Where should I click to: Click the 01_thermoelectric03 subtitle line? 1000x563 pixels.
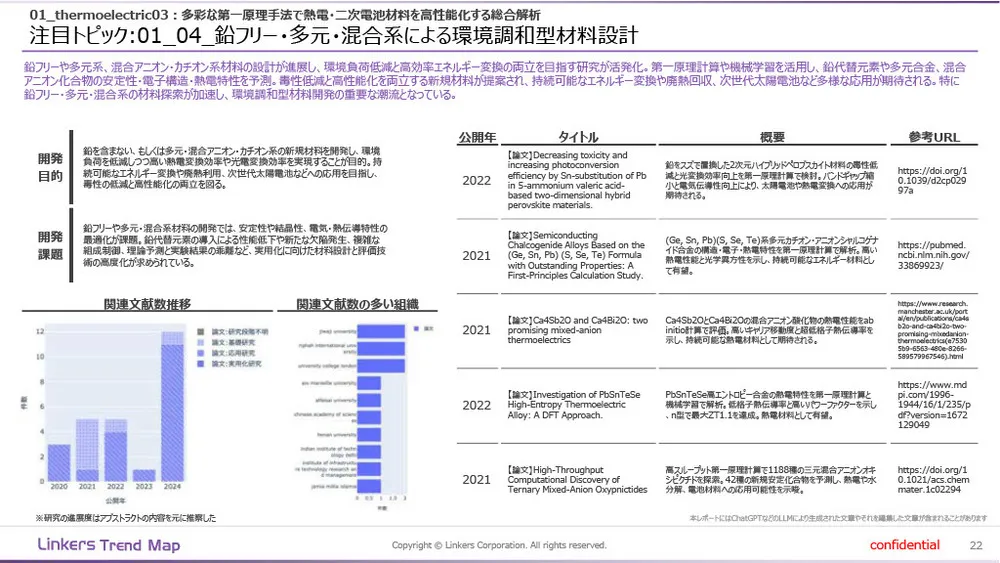point(285,14)
